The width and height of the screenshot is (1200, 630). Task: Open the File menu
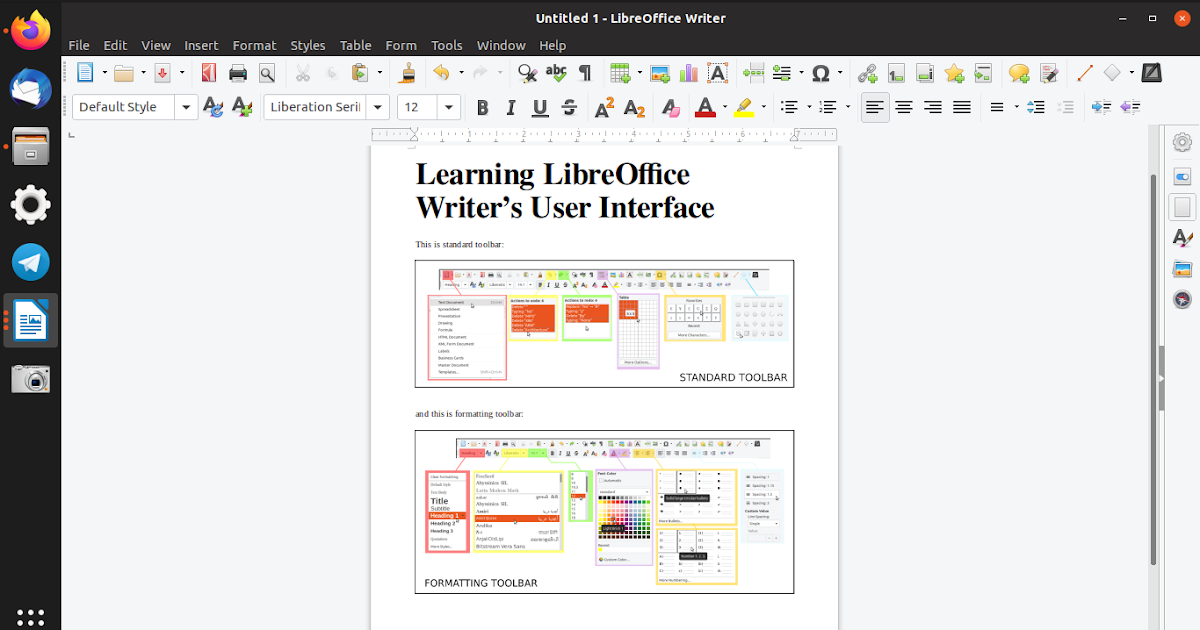click(x=79, y=45)
